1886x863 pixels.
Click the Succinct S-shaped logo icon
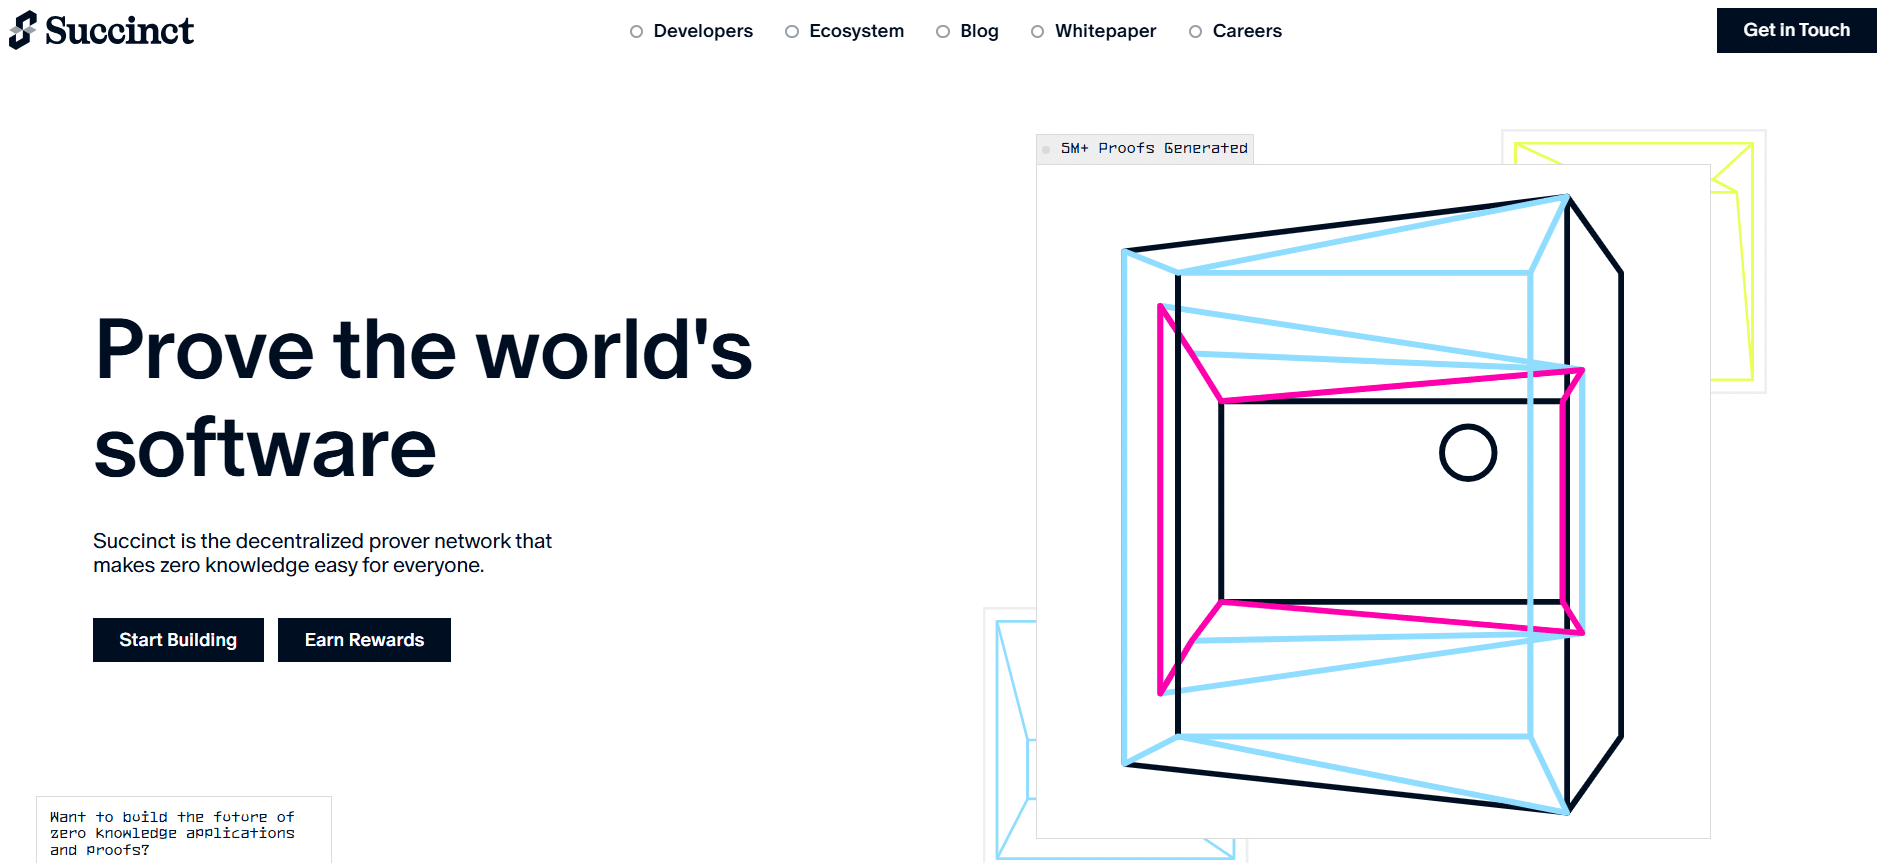click(x=23, y=30)
